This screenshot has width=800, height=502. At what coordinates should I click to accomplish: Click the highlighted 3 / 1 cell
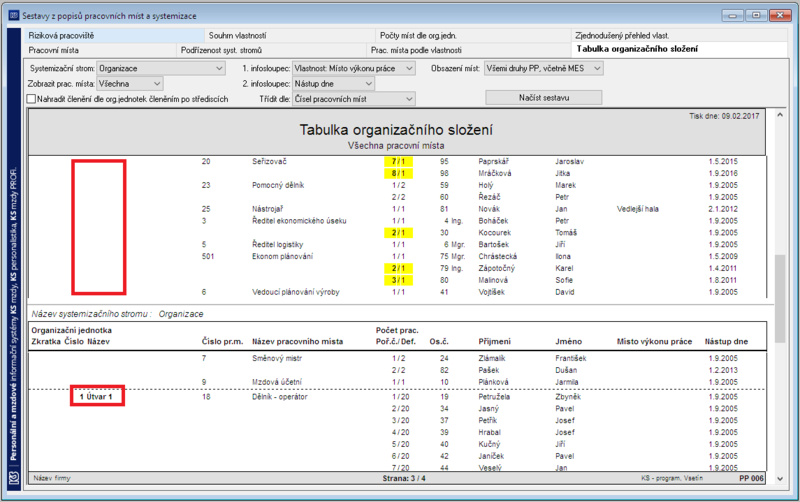(x=398, y=280)
